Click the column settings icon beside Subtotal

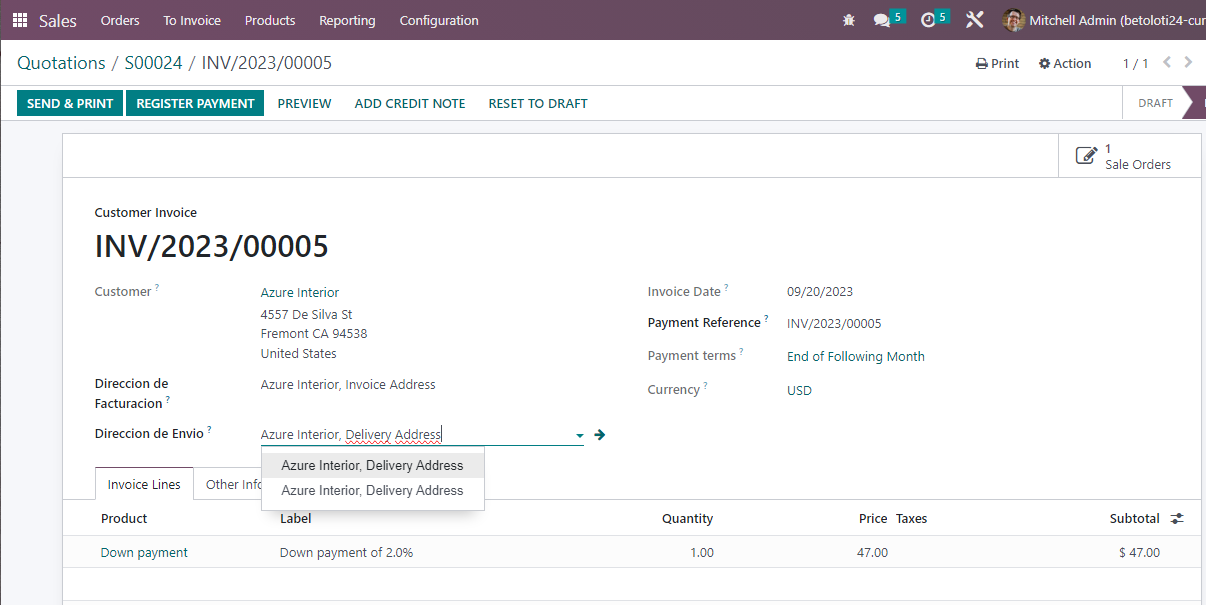coord(1177,518)
